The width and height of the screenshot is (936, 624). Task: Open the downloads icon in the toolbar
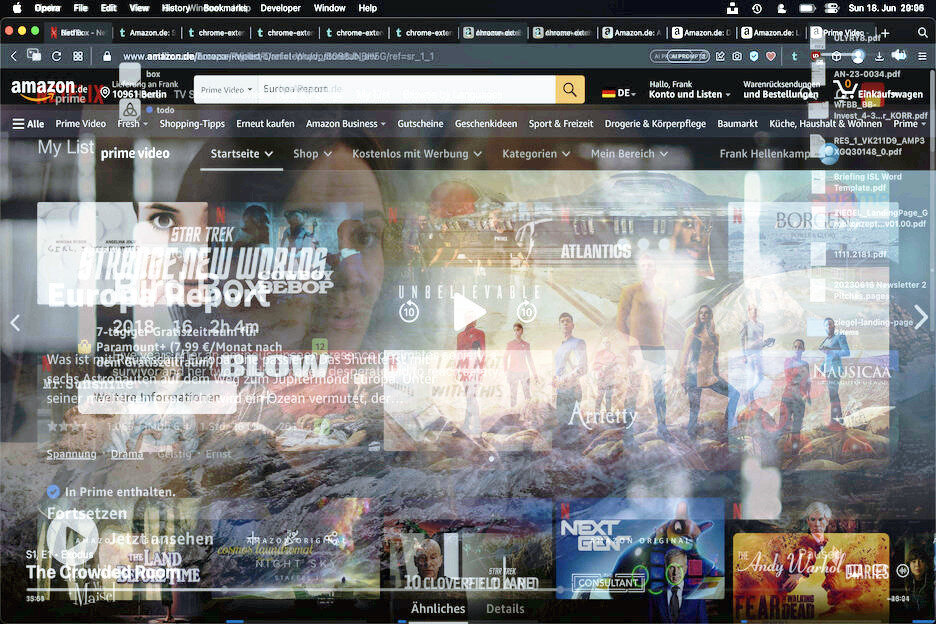(x=879, y=56)
